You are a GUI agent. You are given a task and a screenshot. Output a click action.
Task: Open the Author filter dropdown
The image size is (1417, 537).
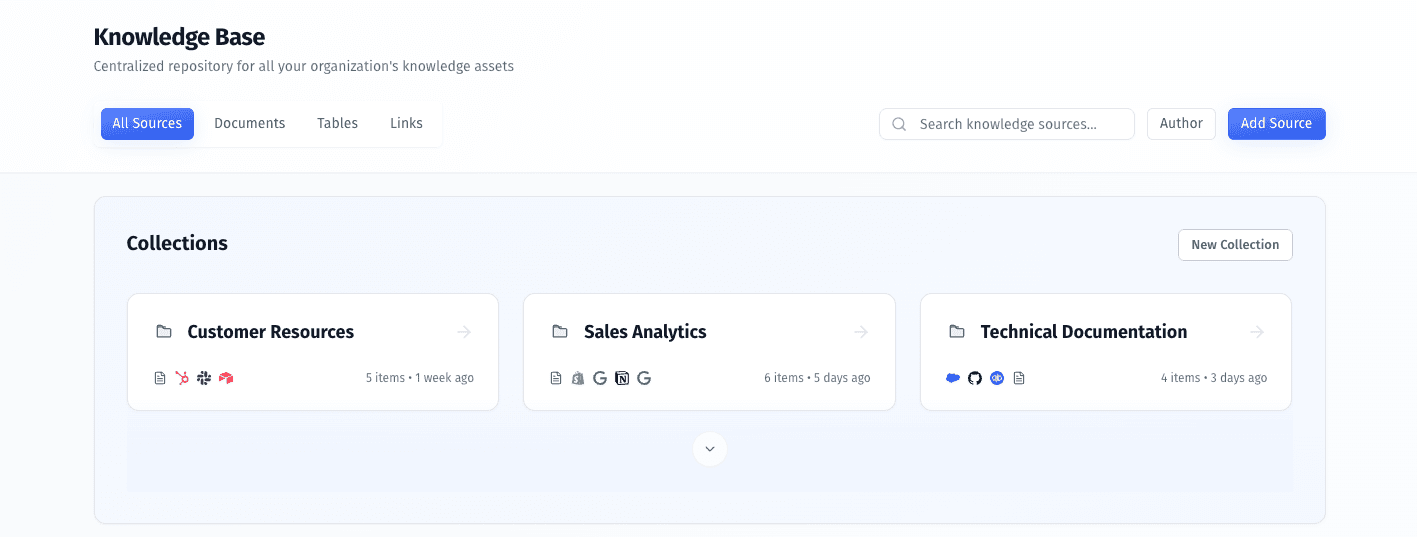tap(1181, 124)
